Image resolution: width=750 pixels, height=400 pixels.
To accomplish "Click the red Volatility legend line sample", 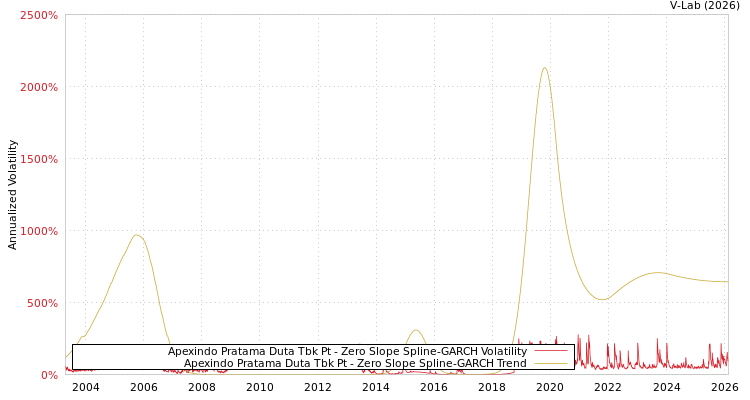I will pos(550,352).
